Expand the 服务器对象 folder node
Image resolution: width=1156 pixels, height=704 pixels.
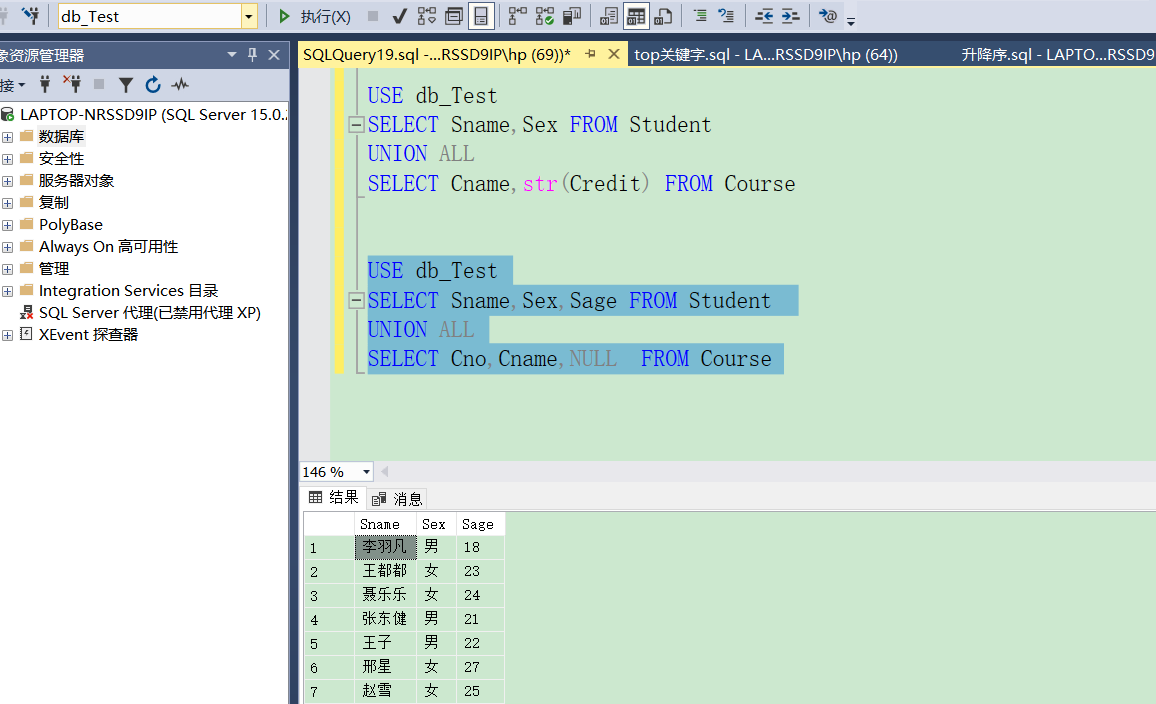pos(7,181)
